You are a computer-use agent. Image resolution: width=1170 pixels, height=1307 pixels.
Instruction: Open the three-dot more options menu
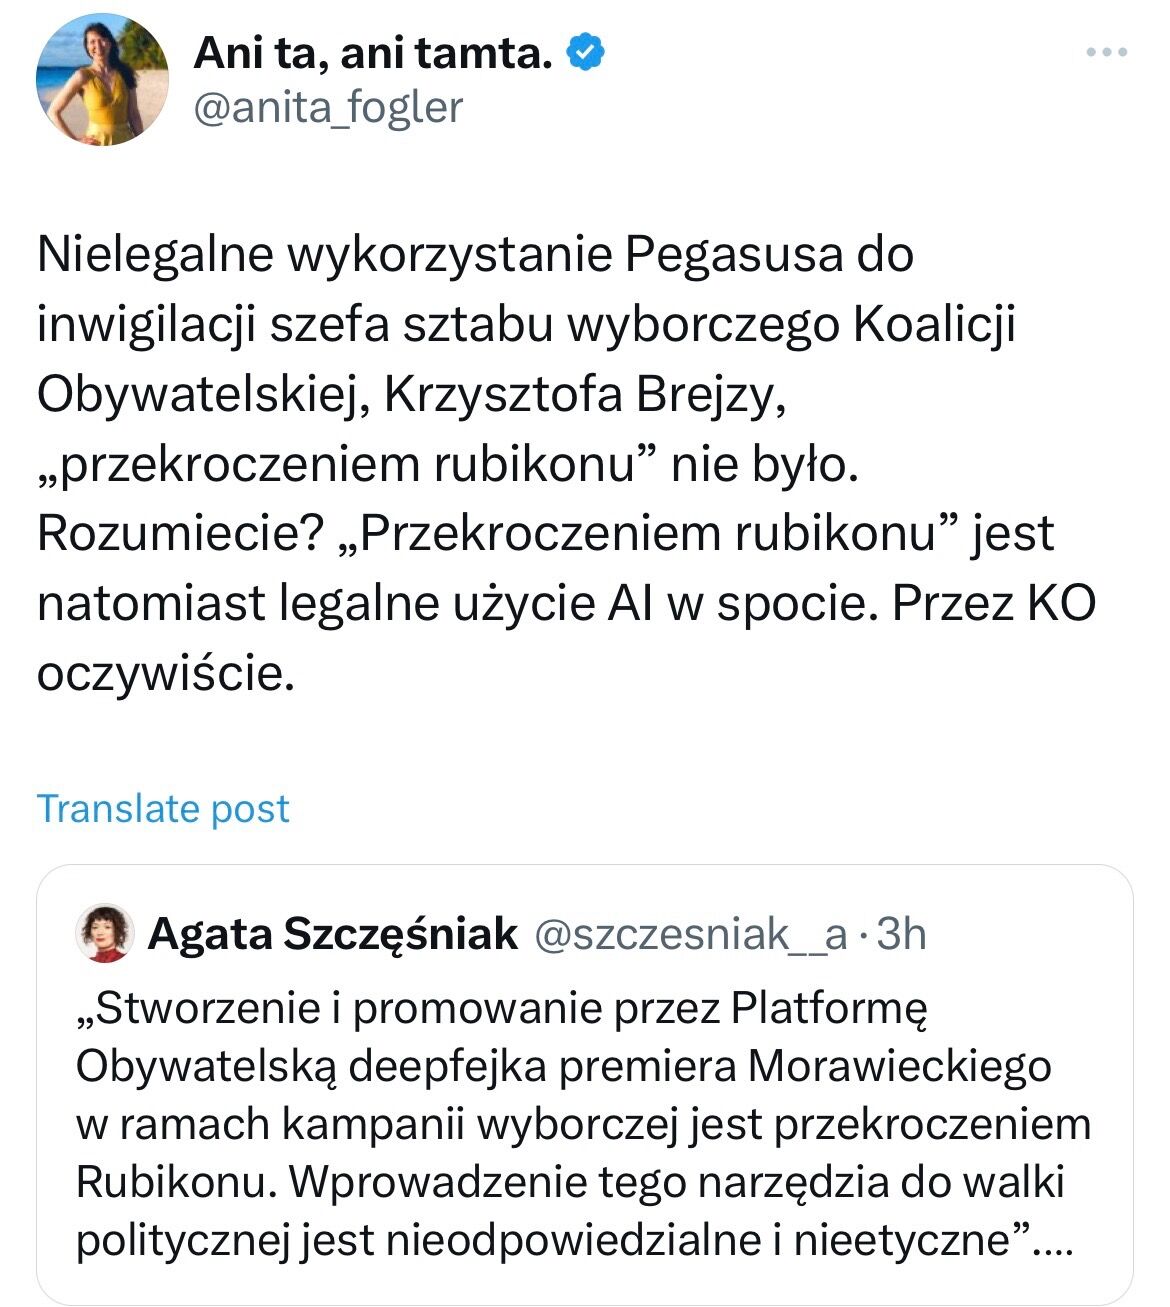(x=1106, y=52)
